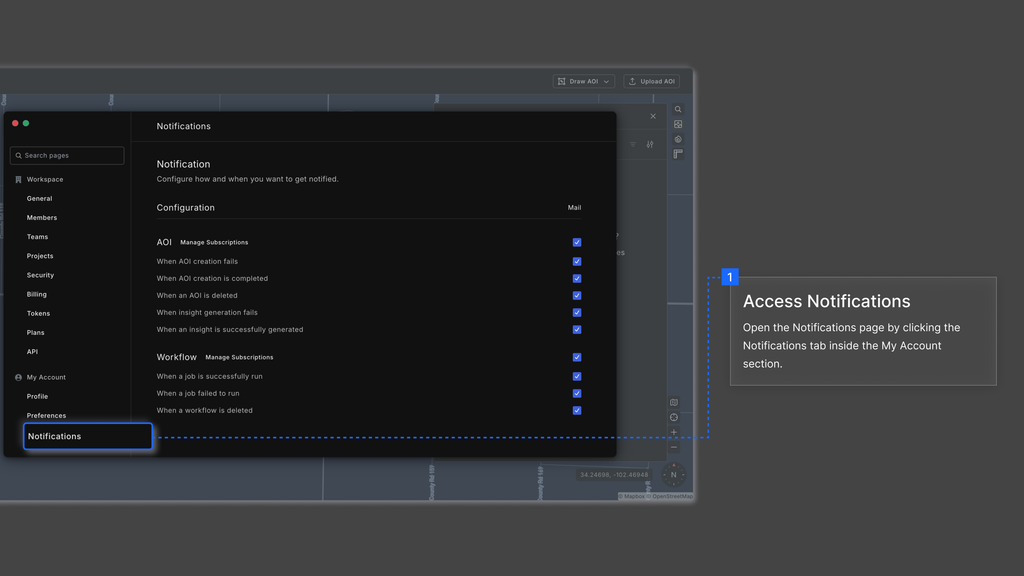Image resolution: width=1024 pixels, height=576 pixels.
Task: Open the Preferences page
Action: point(46,415)
